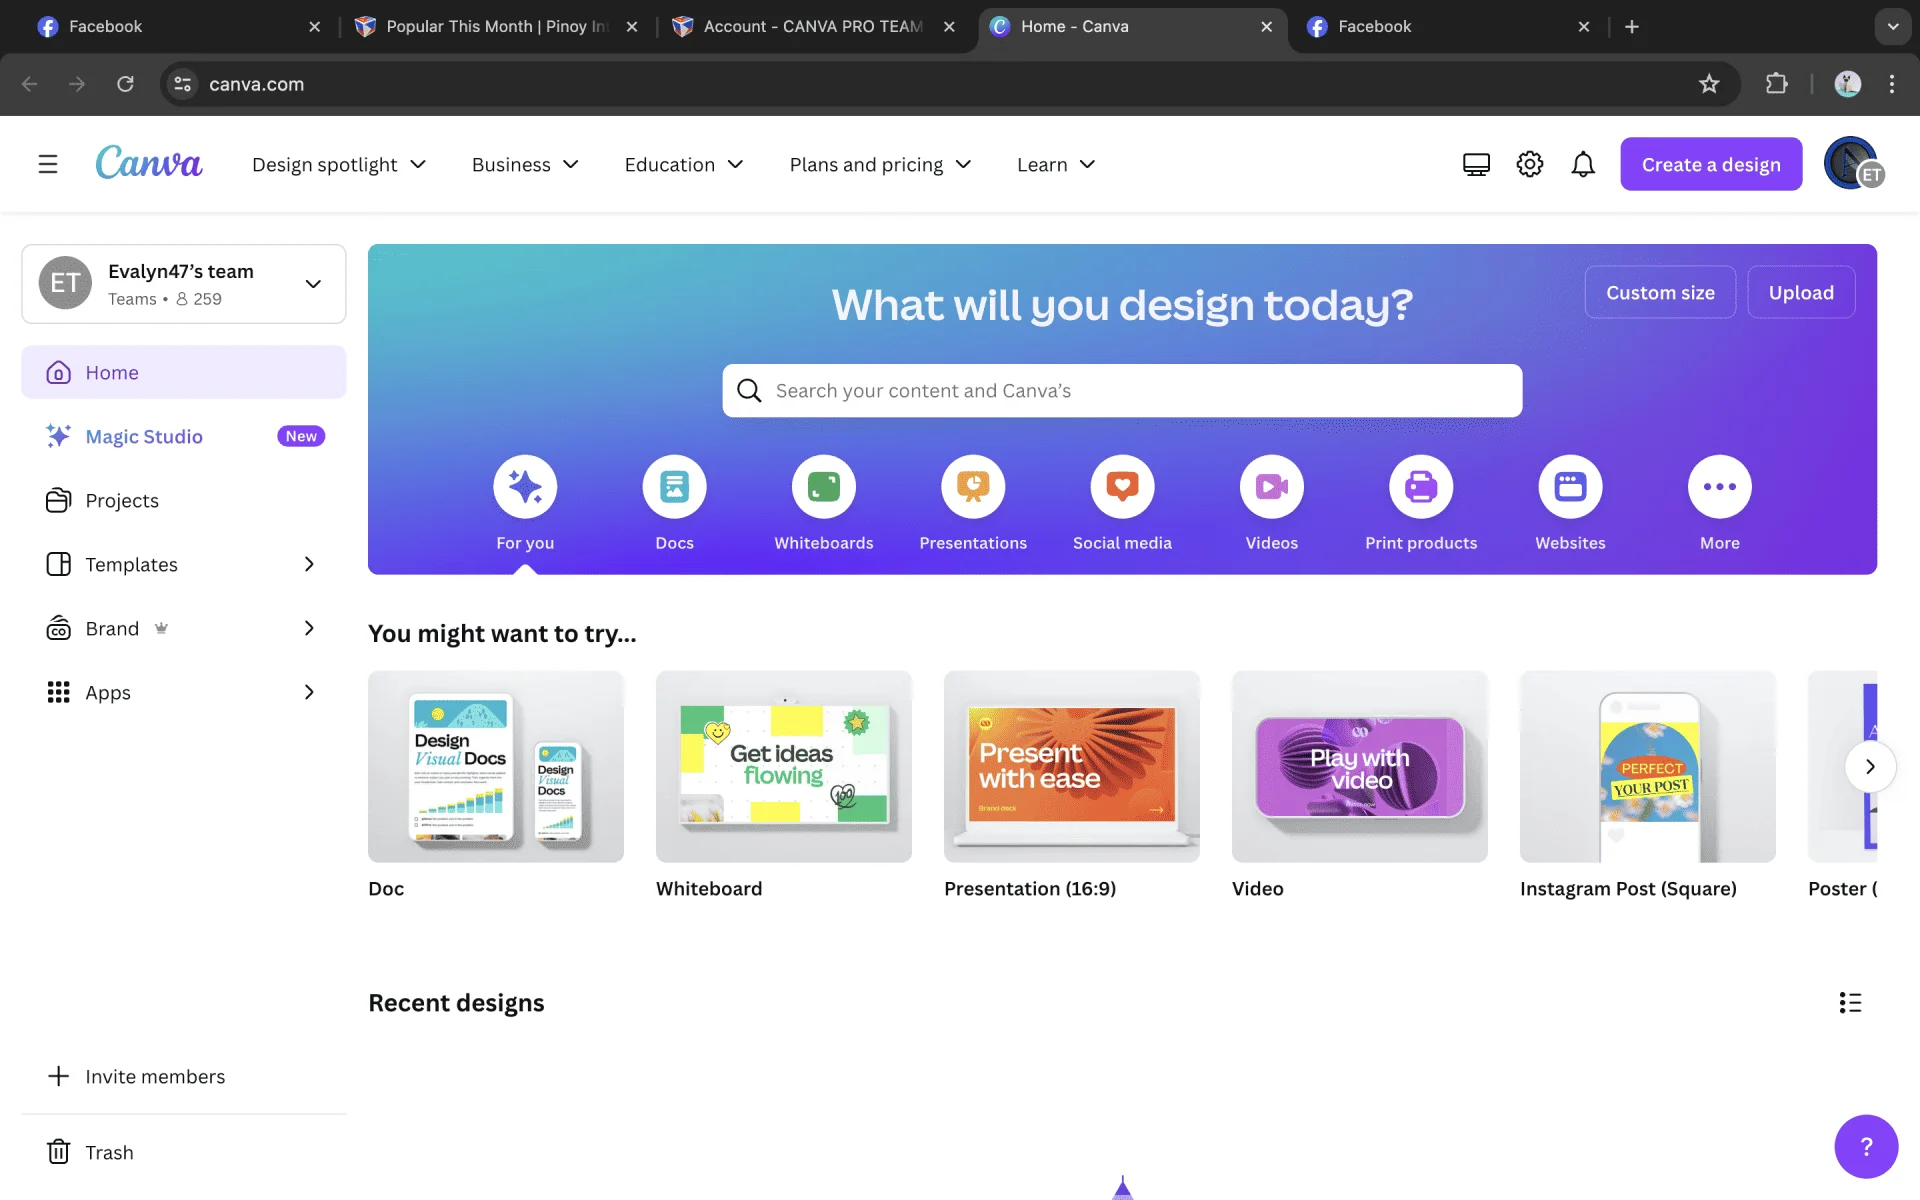Open the Presentation (16:9) thumbnail
Screen dimensions: 1920x1200
click(x=1072, y=766)
